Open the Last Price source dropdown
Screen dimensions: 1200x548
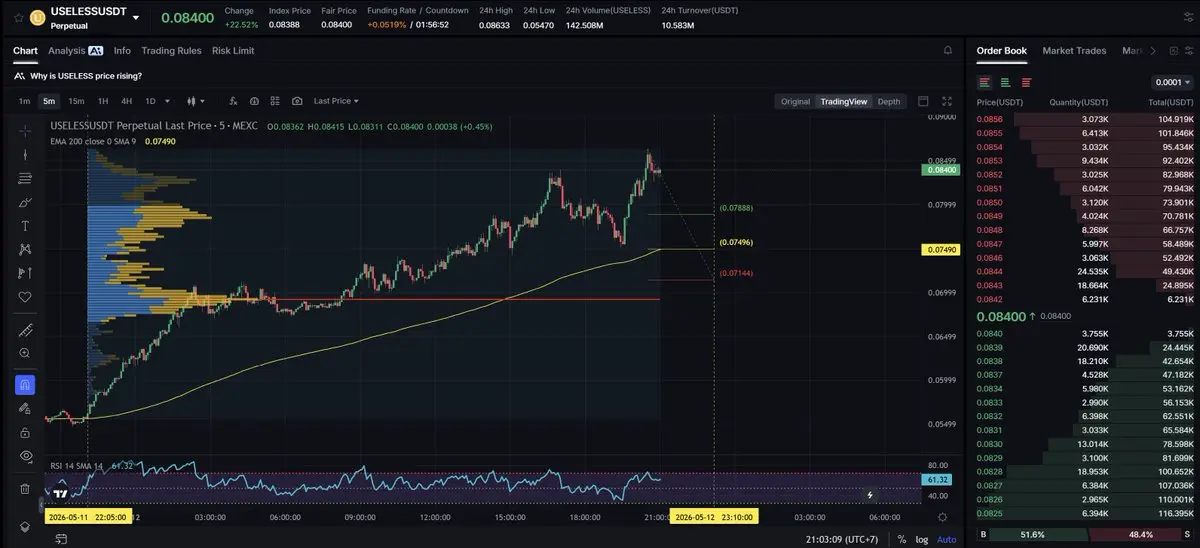[x=336, y=101]
